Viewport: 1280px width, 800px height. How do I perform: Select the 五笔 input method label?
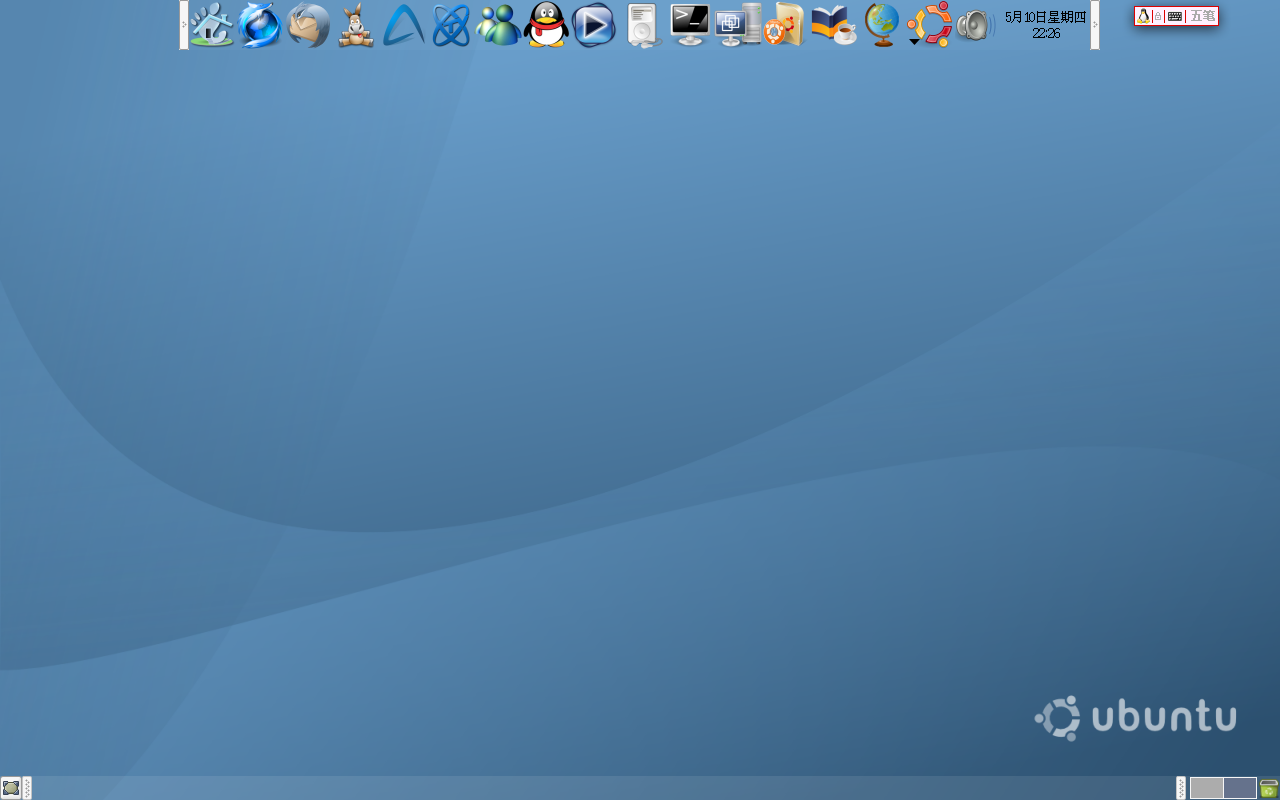pyautogui.click(x=1202, y=16)
